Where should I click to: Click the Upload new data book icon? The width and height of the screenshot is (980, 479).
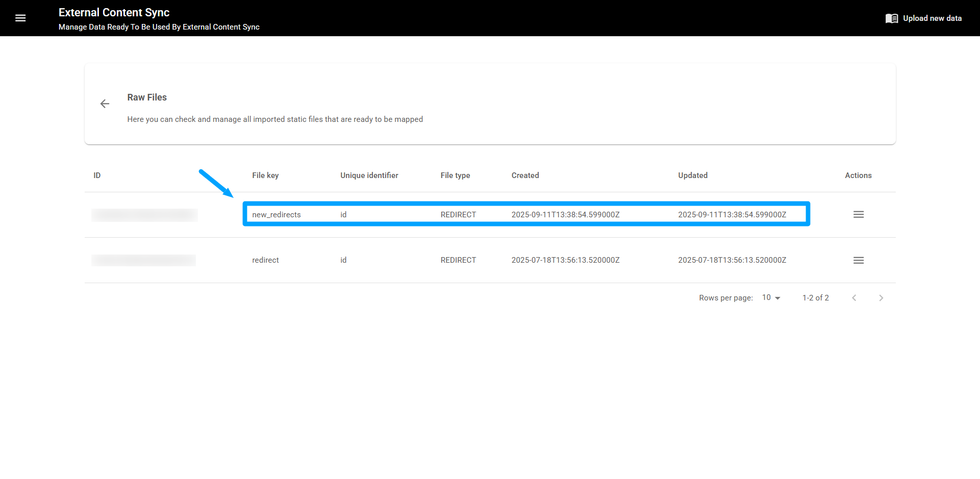click(x=892, y=19)
